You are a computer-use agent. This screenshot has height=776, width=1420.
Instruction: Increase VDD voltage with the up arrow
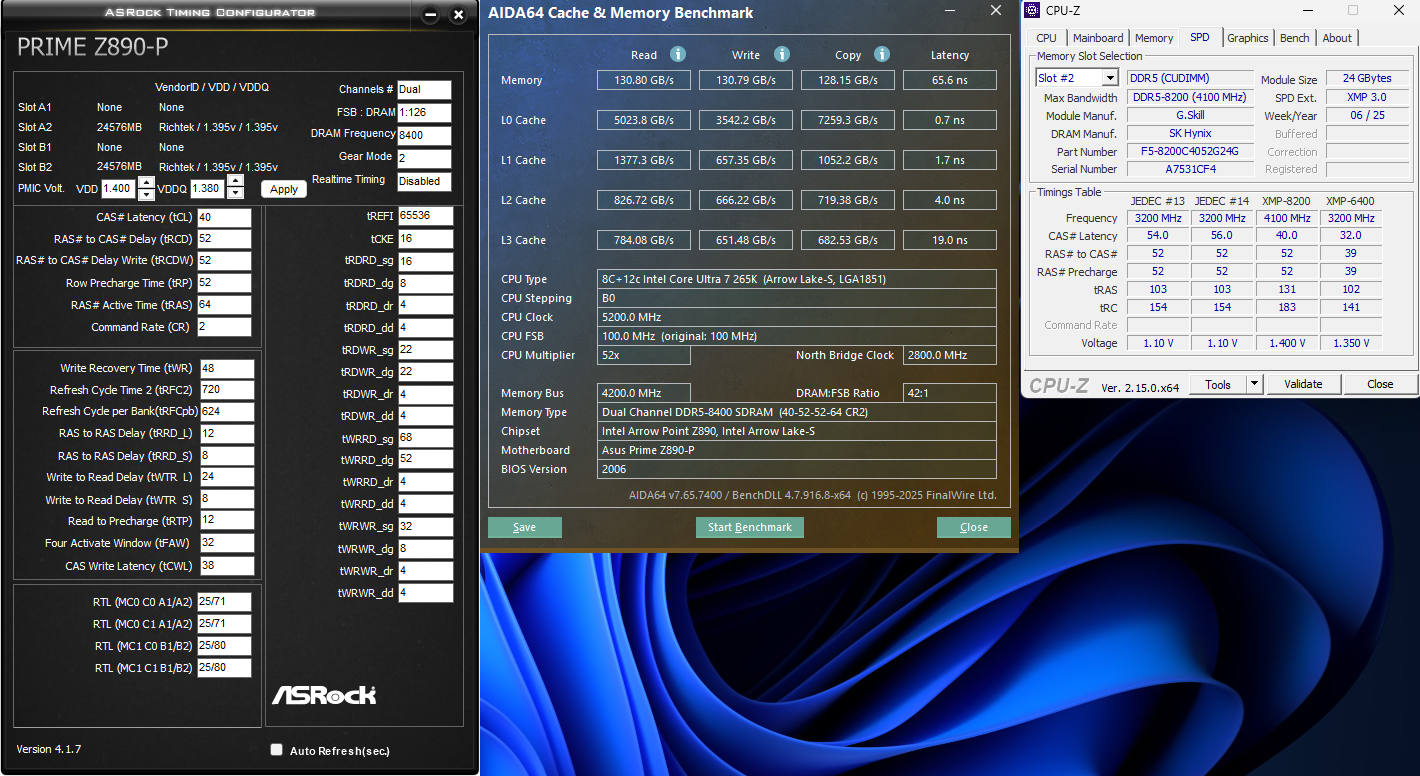point(146,182)
